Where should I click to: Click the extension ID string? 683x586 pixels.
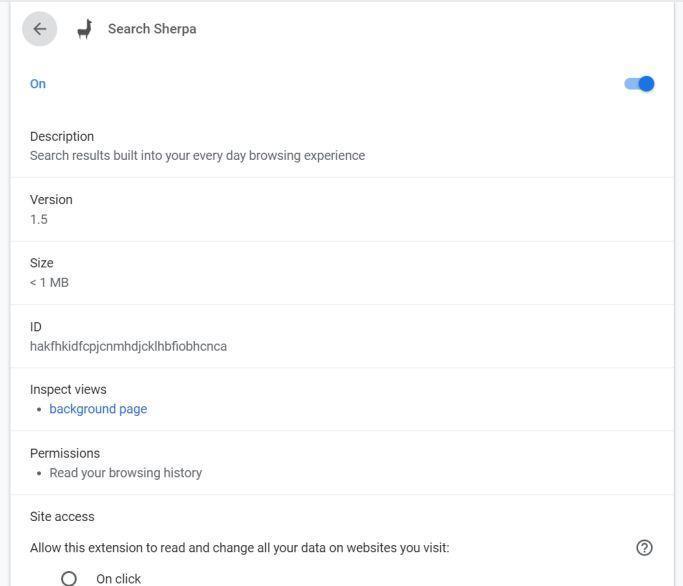(x=128, y=346)
